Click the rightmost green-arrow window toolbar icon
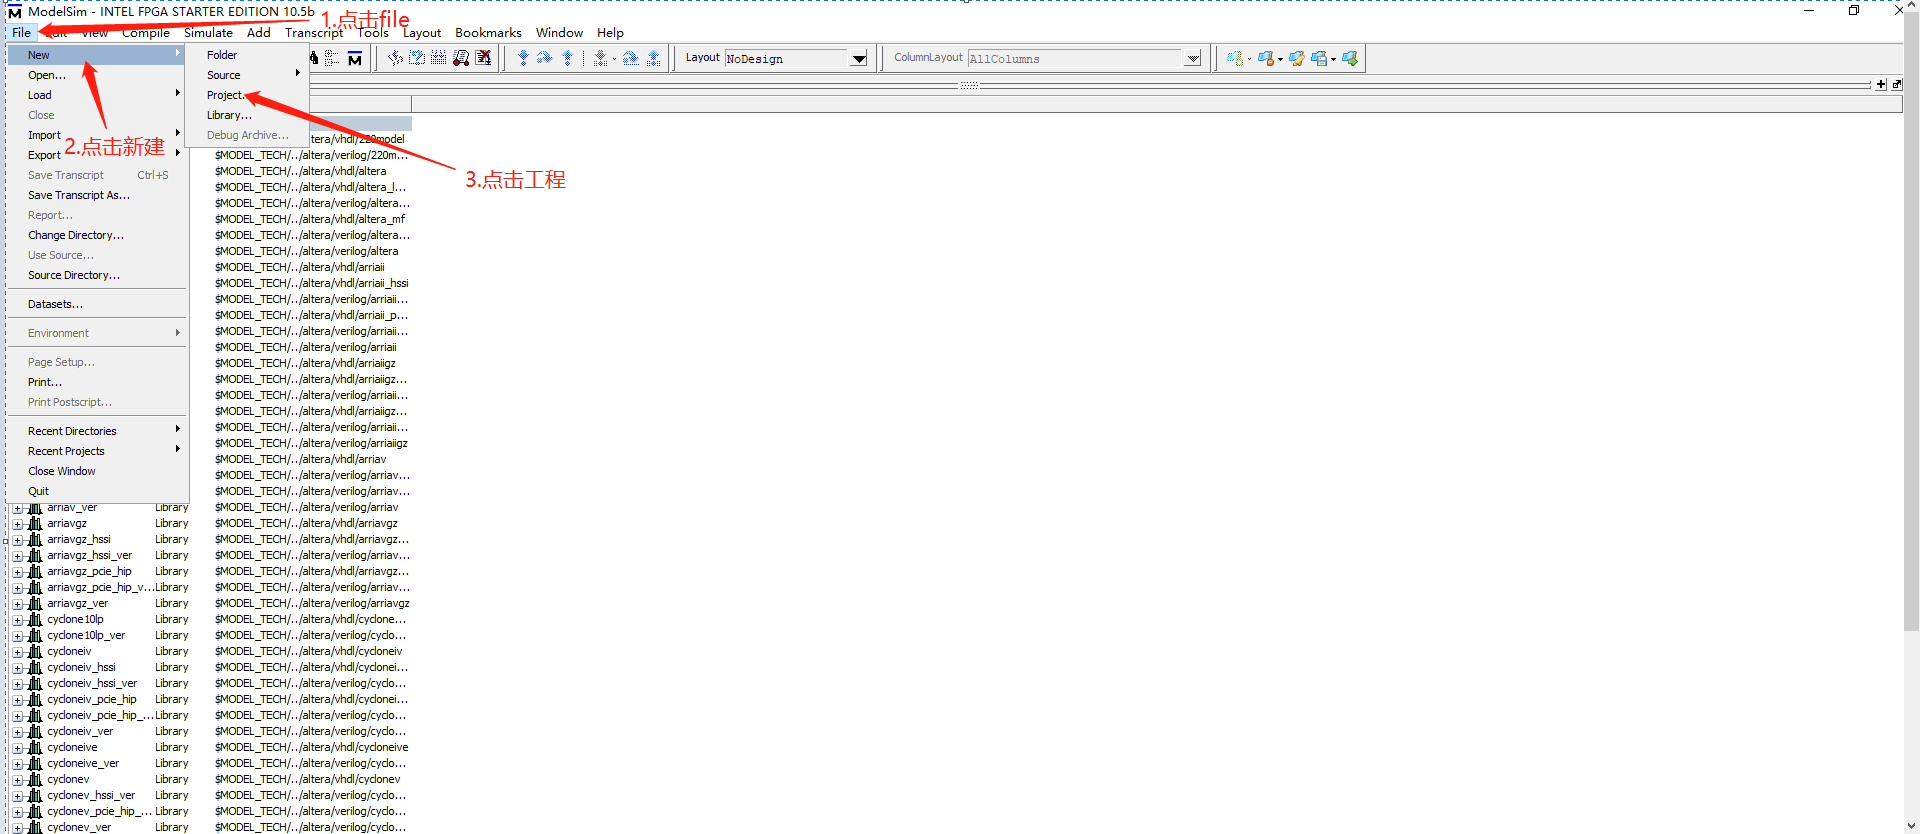 (x=1350, y=58)
